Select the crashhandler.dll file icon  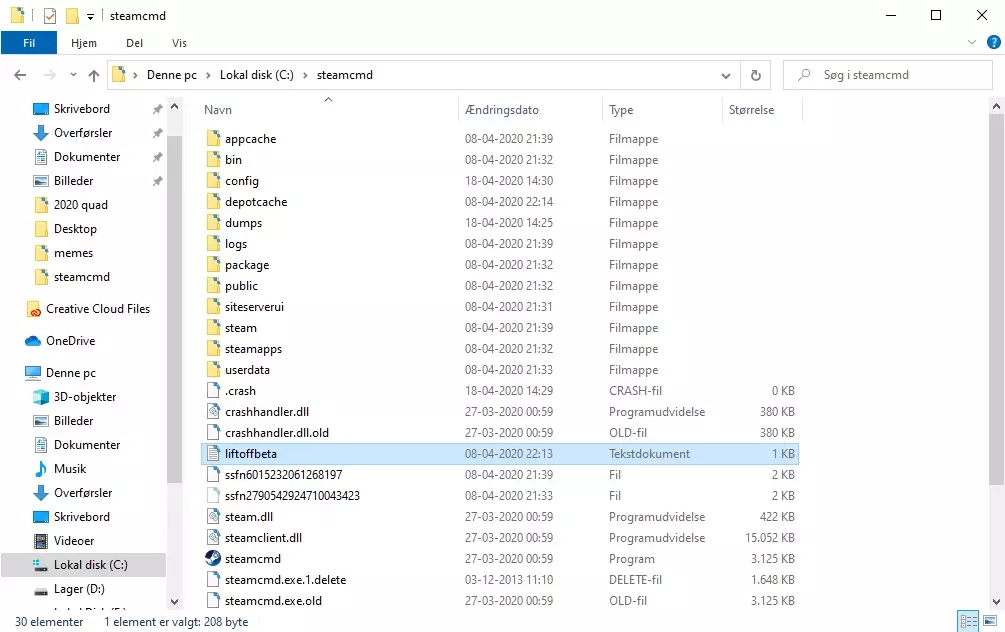coord(213,412)
